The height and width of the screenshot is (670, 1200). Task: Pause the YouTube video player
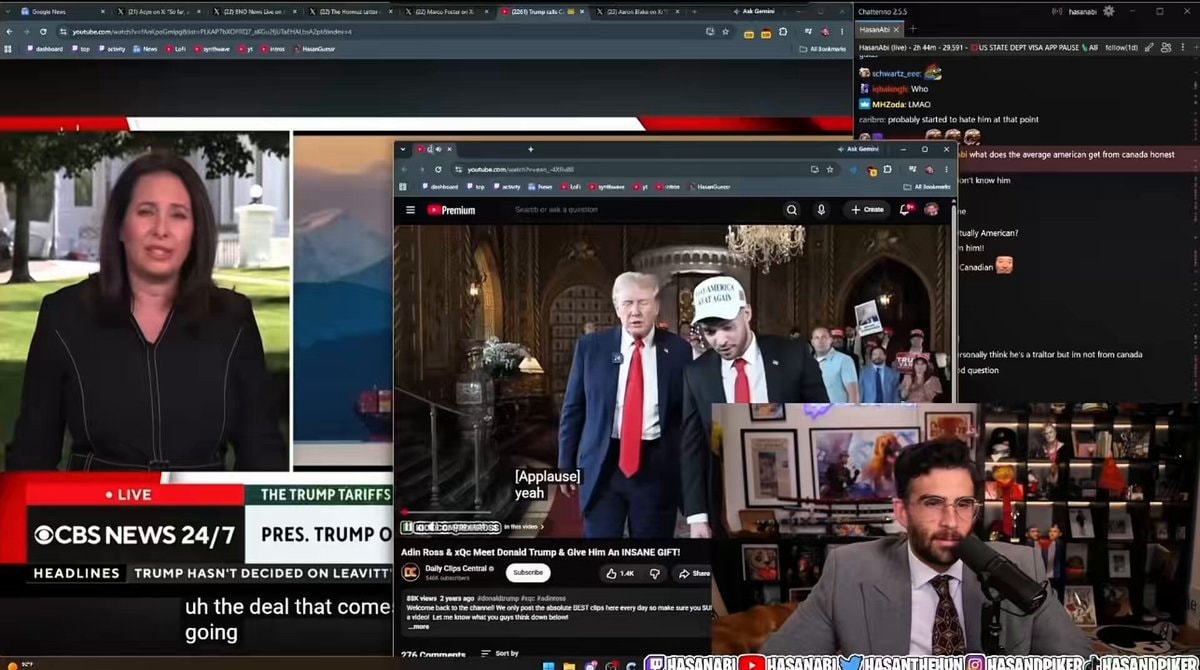tap(407, 526)
